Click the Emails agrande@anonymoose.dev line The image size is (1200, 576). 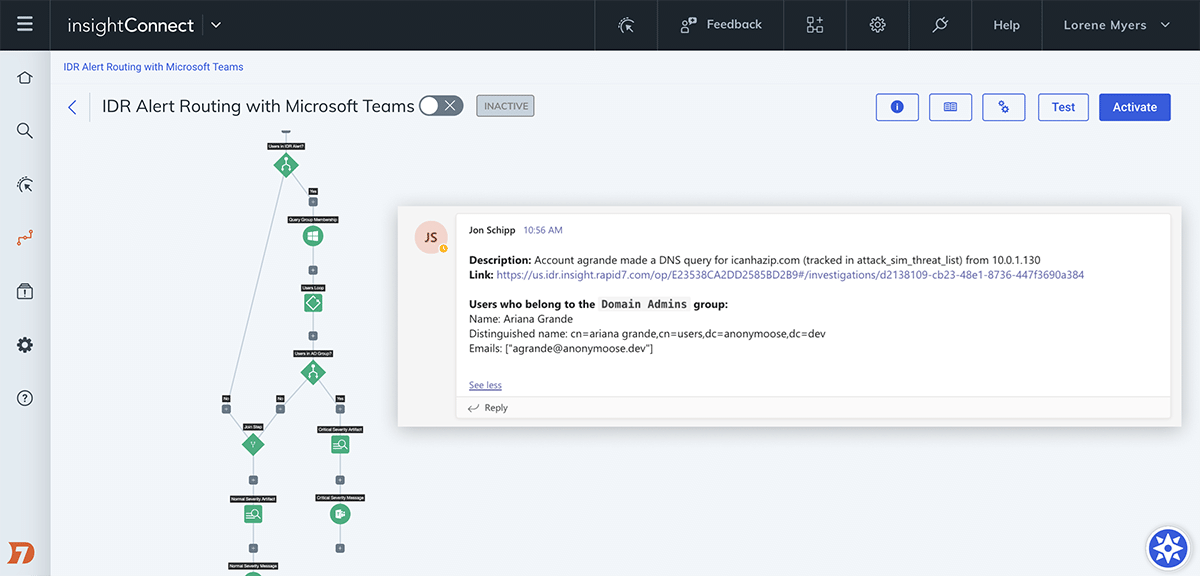point(561,348)
